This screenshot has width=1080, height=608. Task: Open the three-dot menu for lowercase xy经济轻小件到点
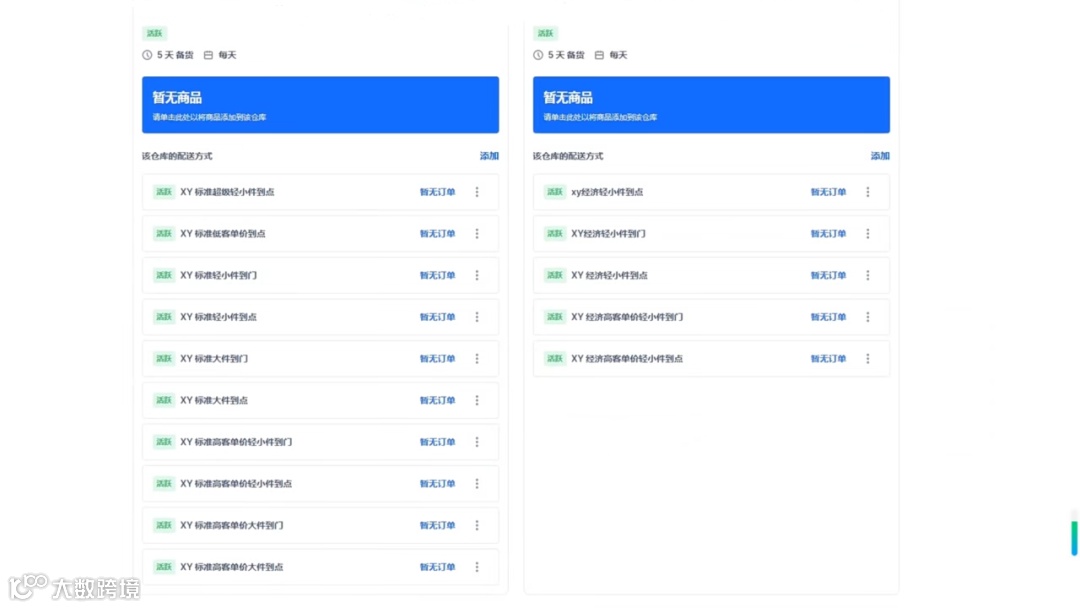(868, 192)
